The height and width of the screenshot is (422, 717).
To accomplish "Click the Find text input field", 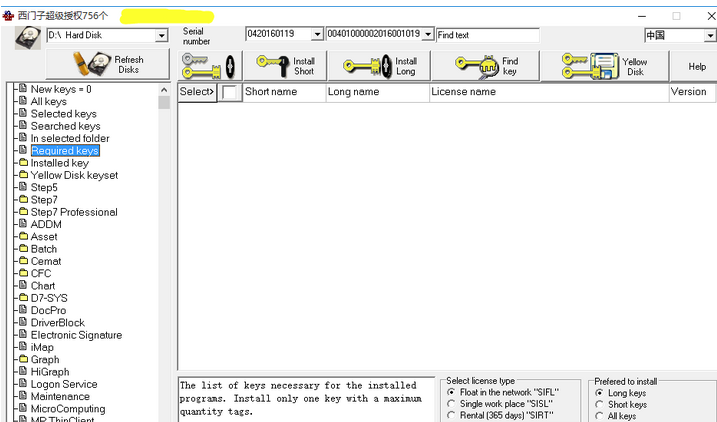I will click(488, 35).
